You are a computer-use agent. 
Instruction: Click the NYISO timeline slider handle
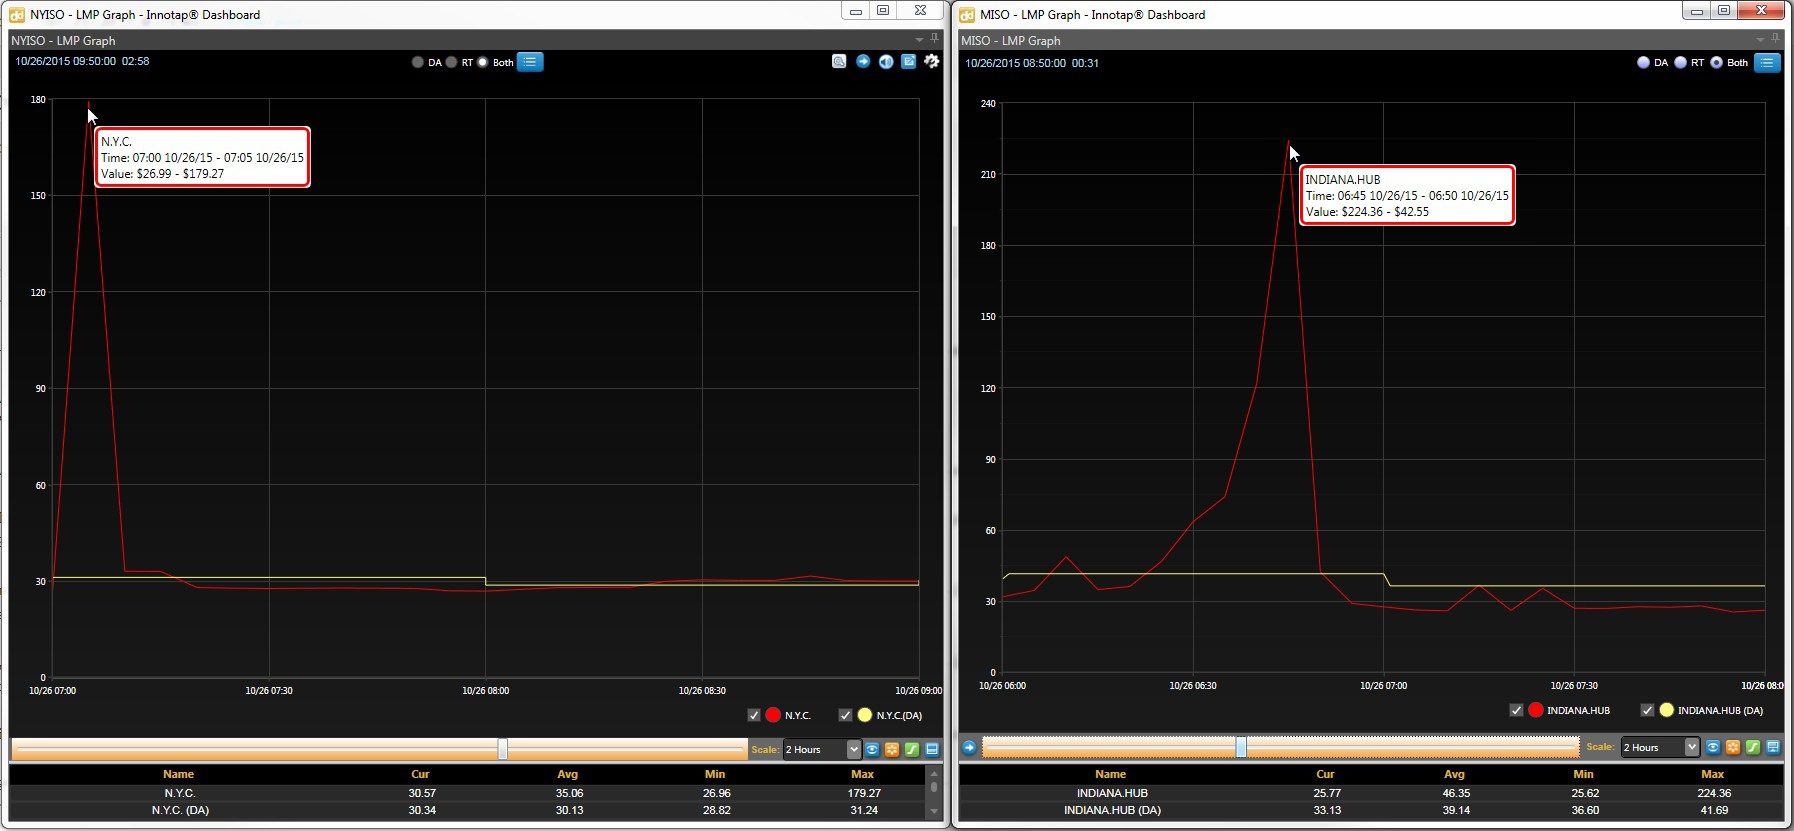(503, 749)
